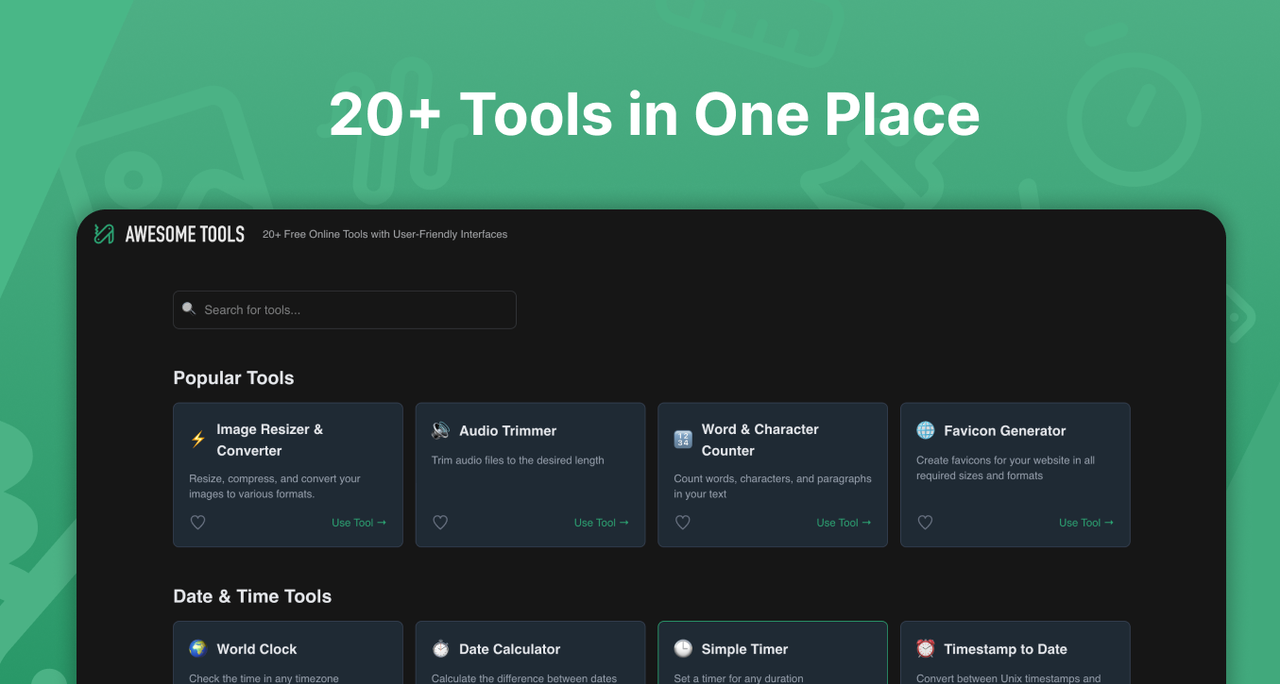Click the microphone icon on Audio Trimmer card

coord(440,430)
